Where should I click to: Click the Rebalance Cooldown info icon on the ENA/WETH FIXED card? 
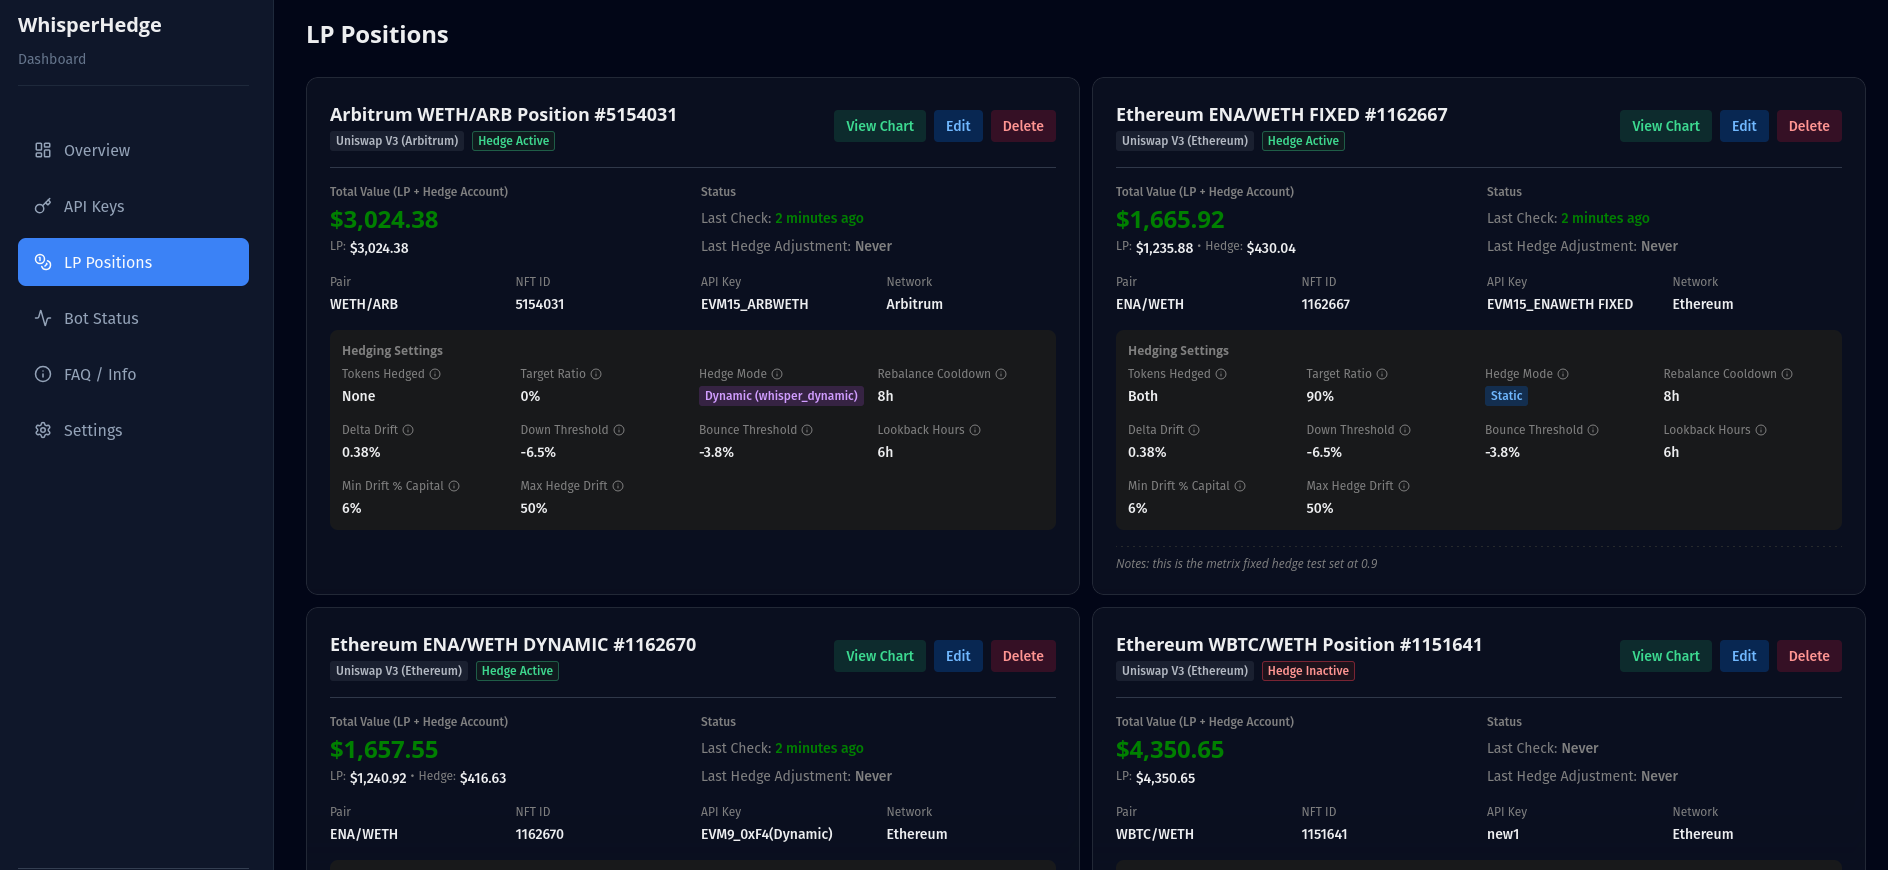pyautogui.click(x=1787, y=374)
